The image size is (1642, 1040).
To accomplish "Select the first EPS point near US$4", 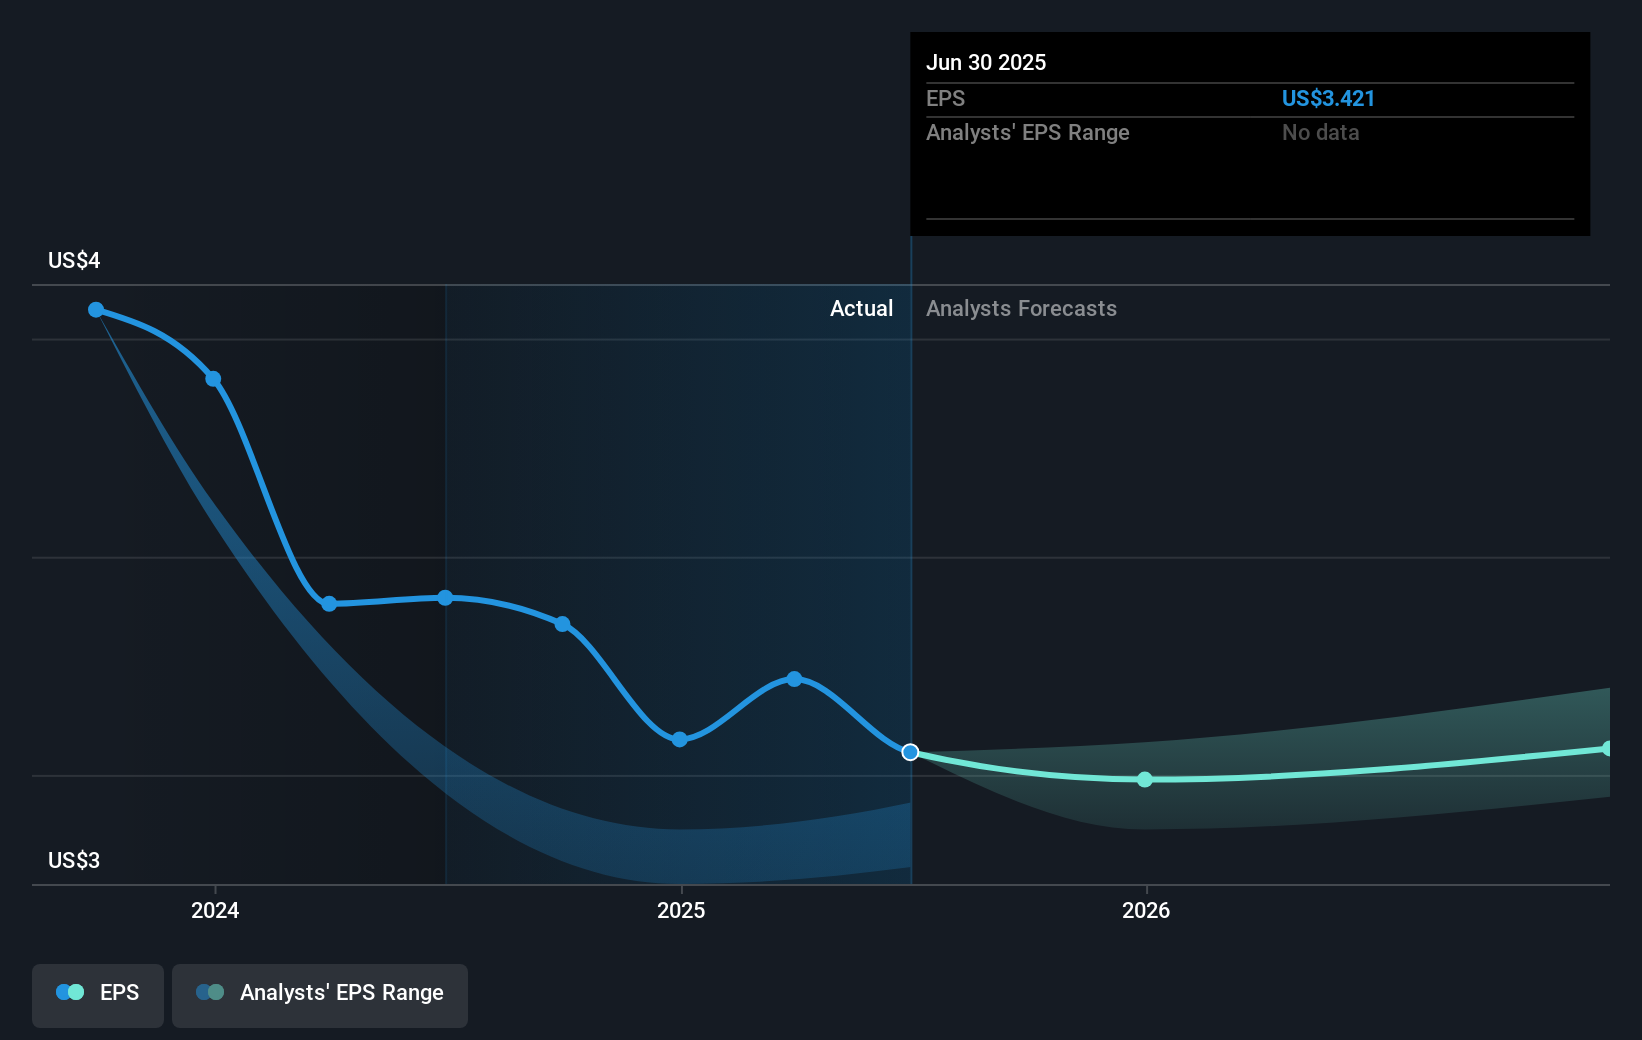I will point(96,310).
